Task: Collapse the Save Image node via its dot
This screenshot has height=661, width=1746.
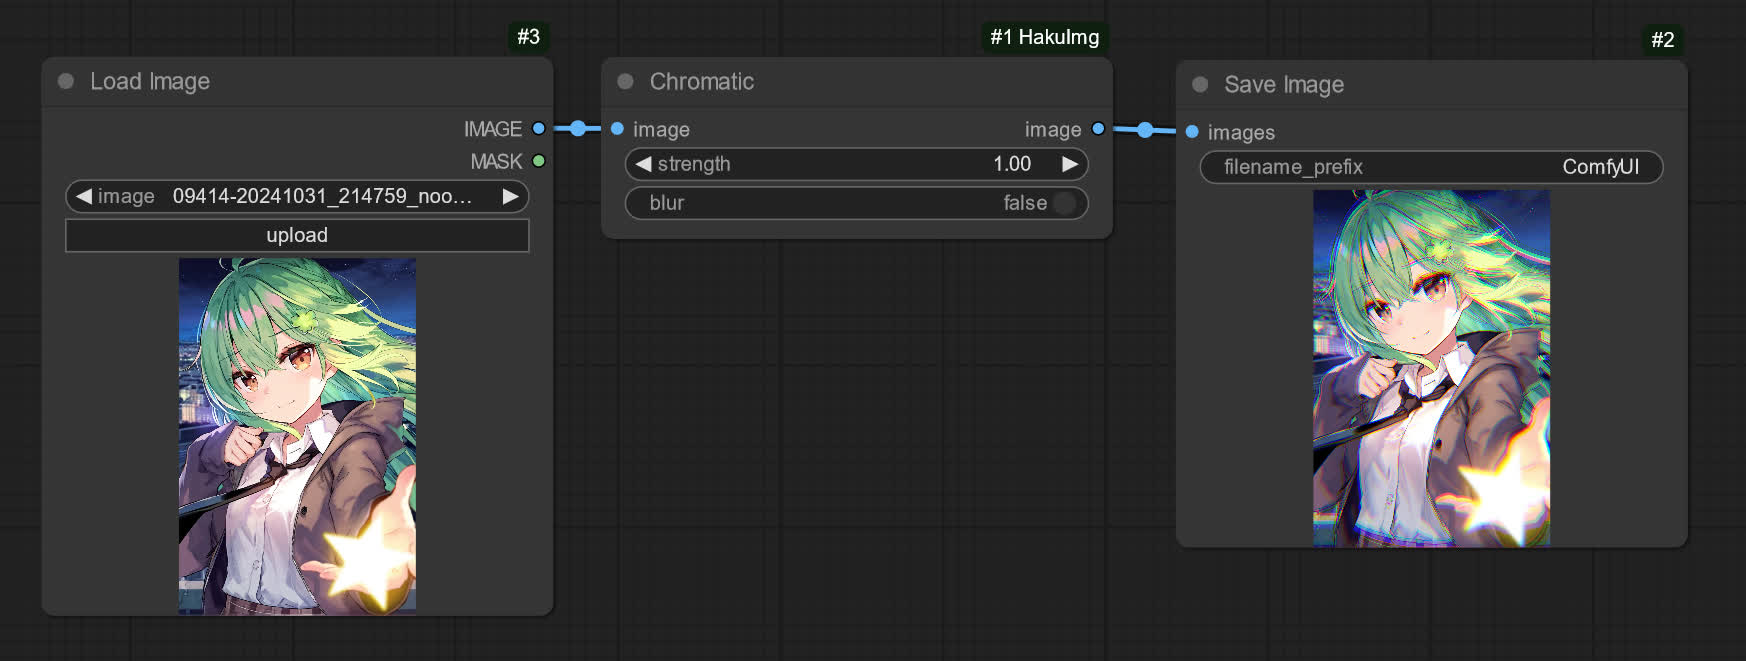Action: point(1200,84)
